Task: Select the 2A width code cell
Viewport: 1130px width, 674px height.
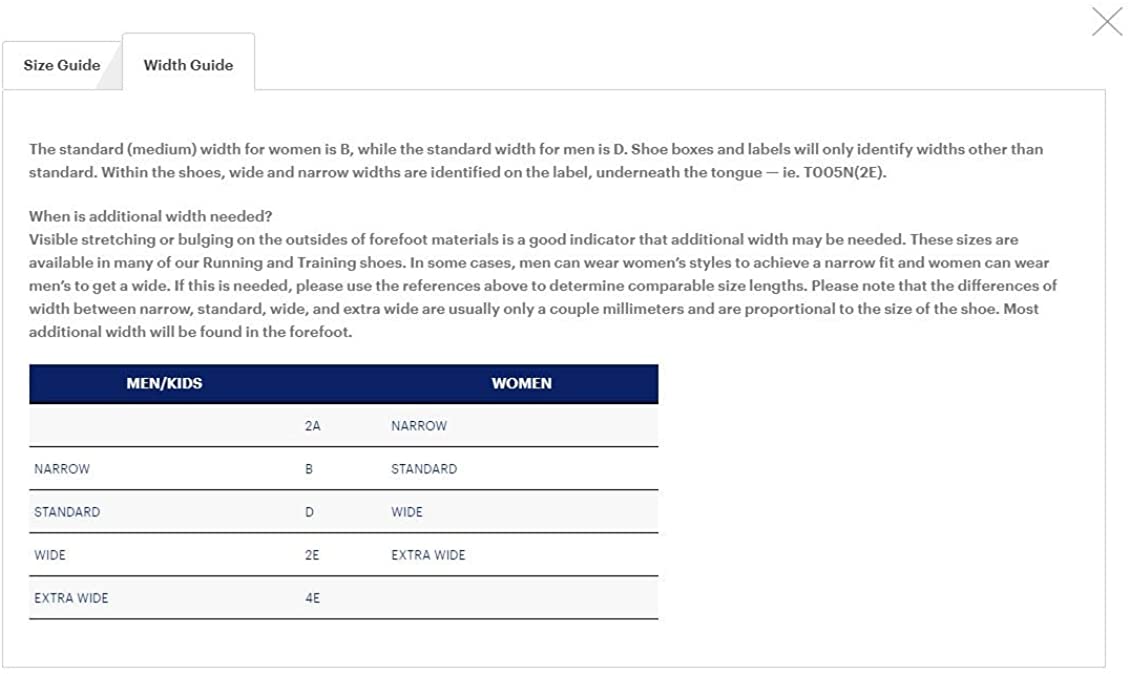Action: click(x=312, y=426)
